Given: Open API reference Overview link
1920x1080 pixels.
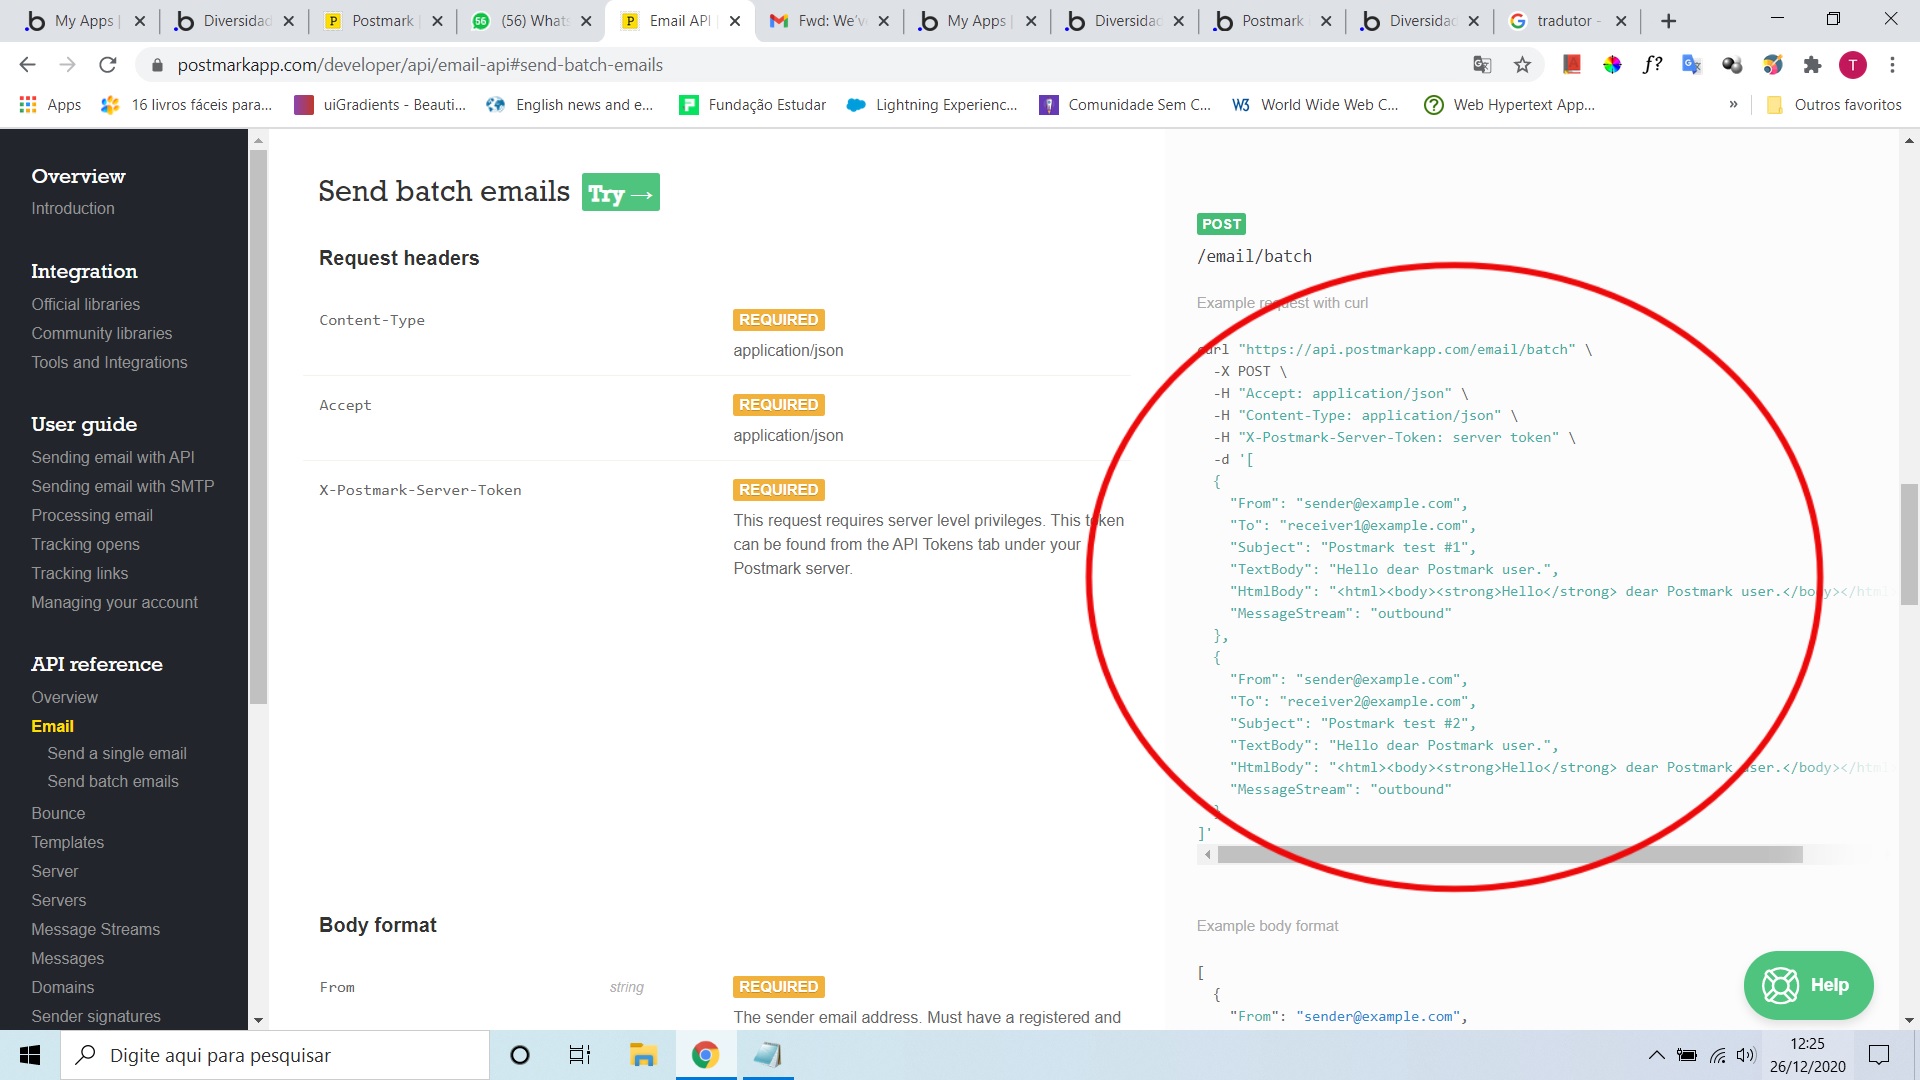Looking at the screenshot, I should tap(65, 697).
